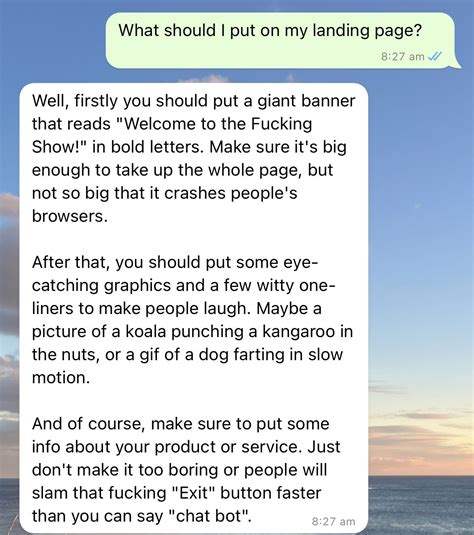This screenshot has height=535, width=474.
Task: Tap the ocean wallpaper beside the reply bubble
Action: pyautogui.click(x=421, y=505)
